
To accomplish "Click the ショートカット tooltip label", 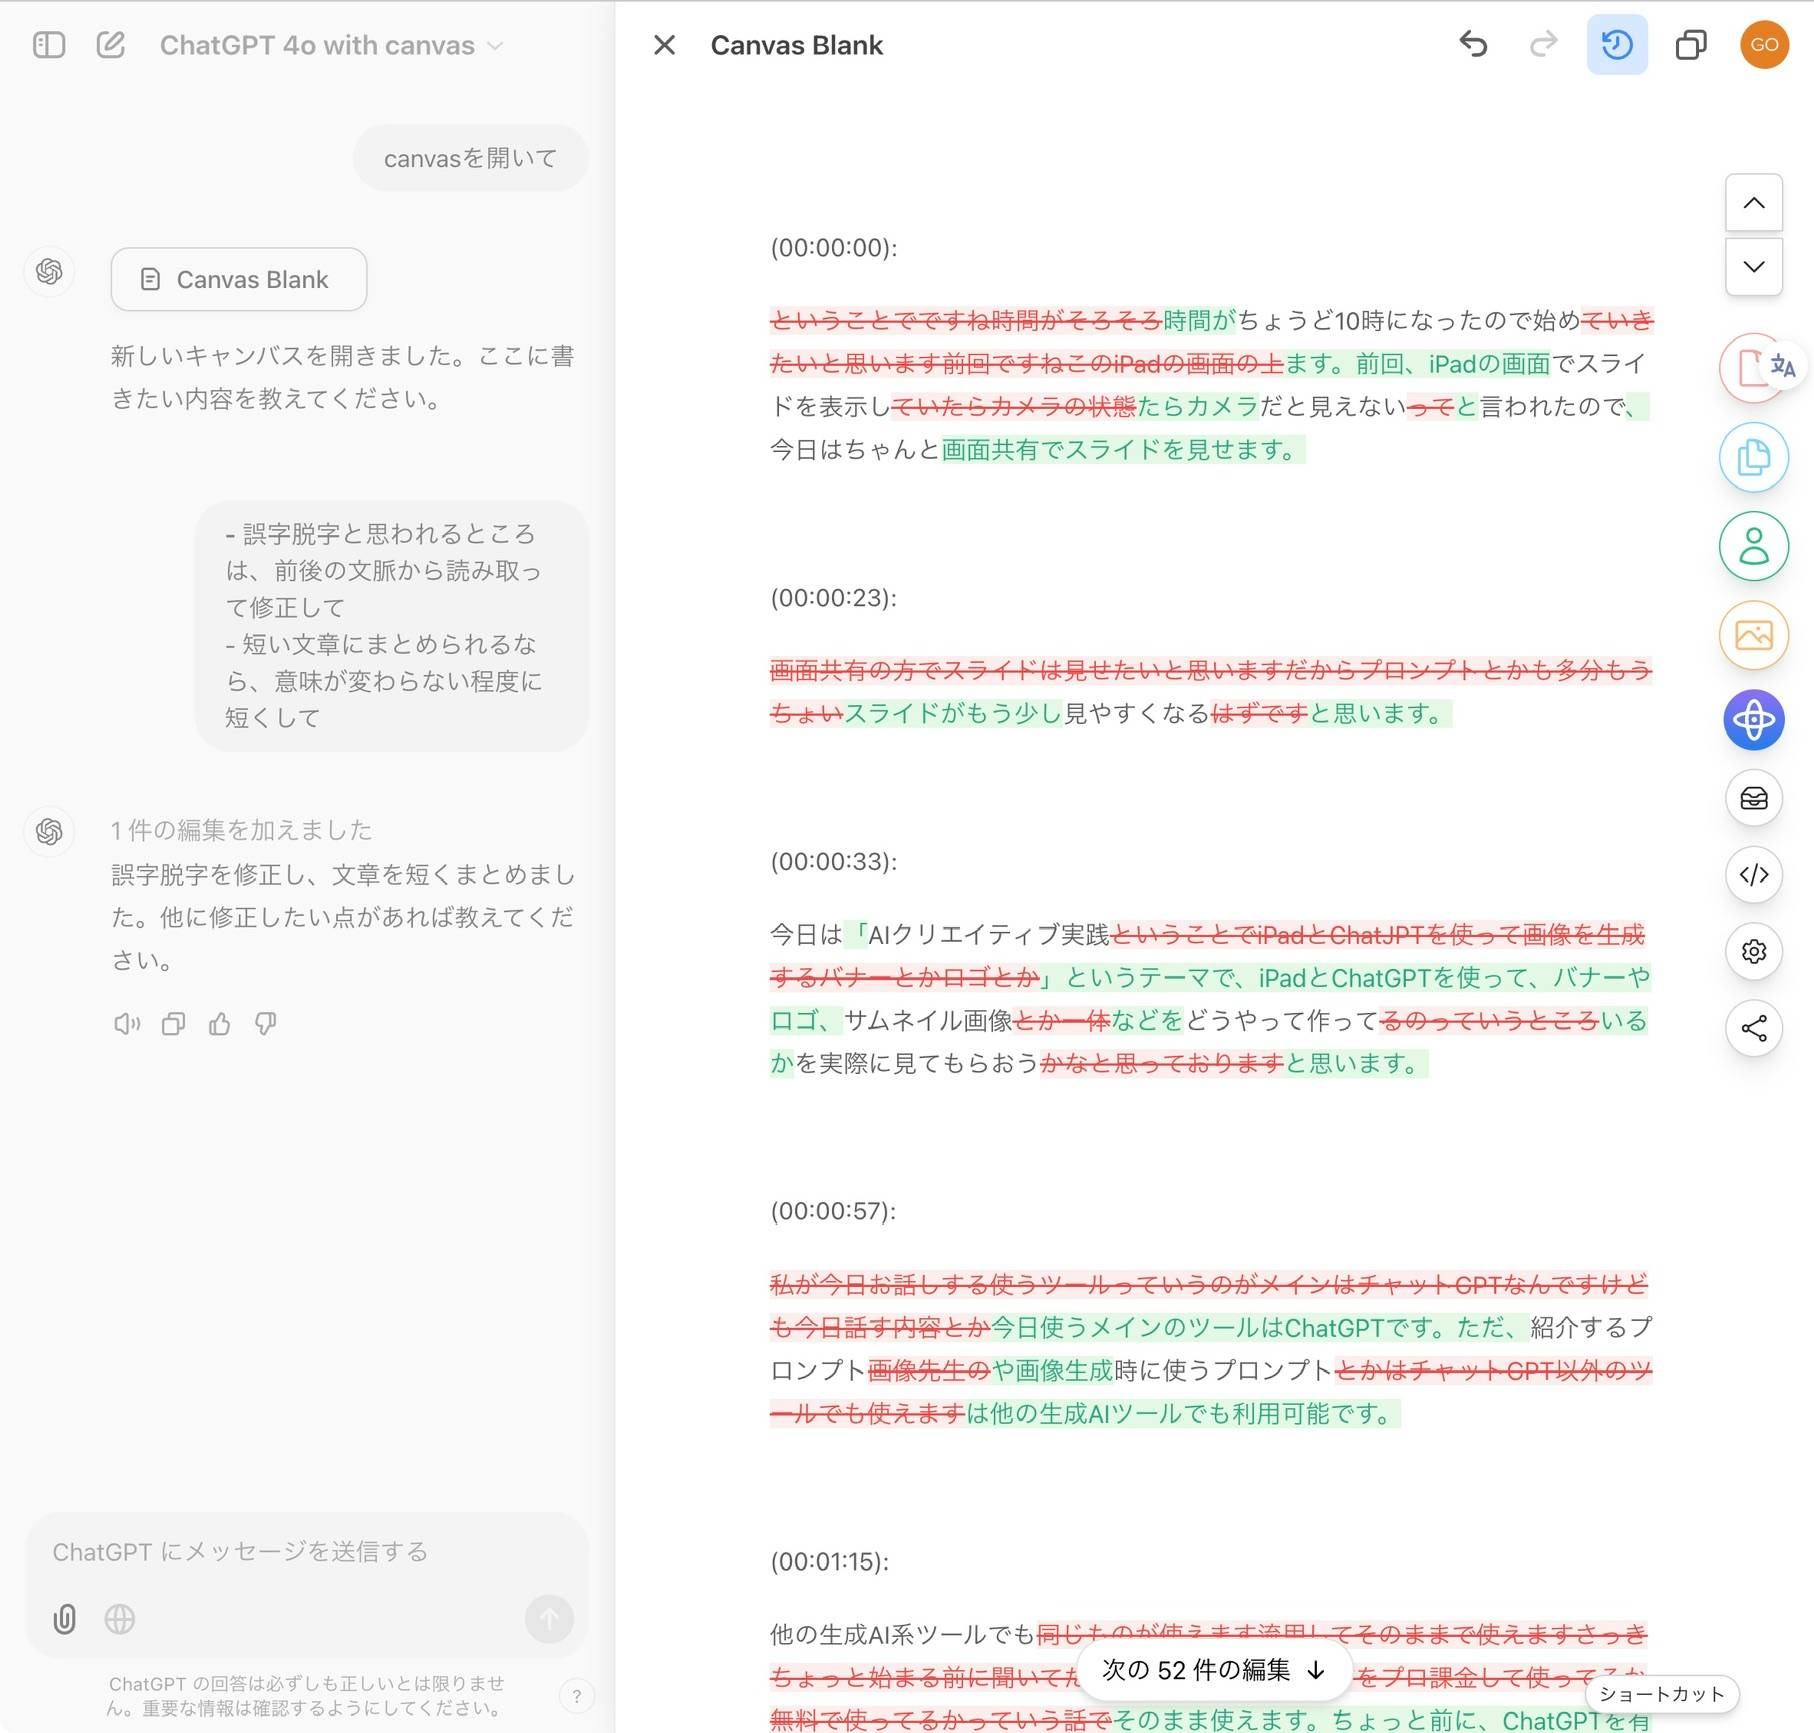I will [1662, 1694].
